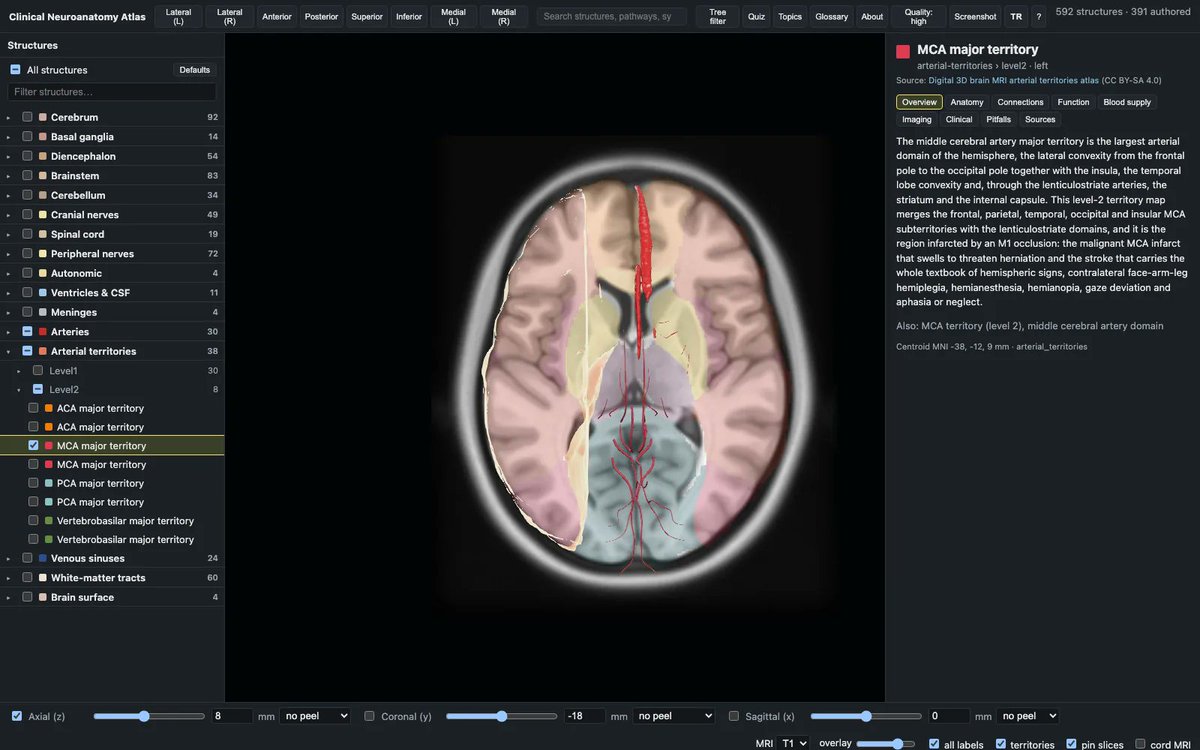
Task: Open the Imaging tab
Action: point(917,119)
